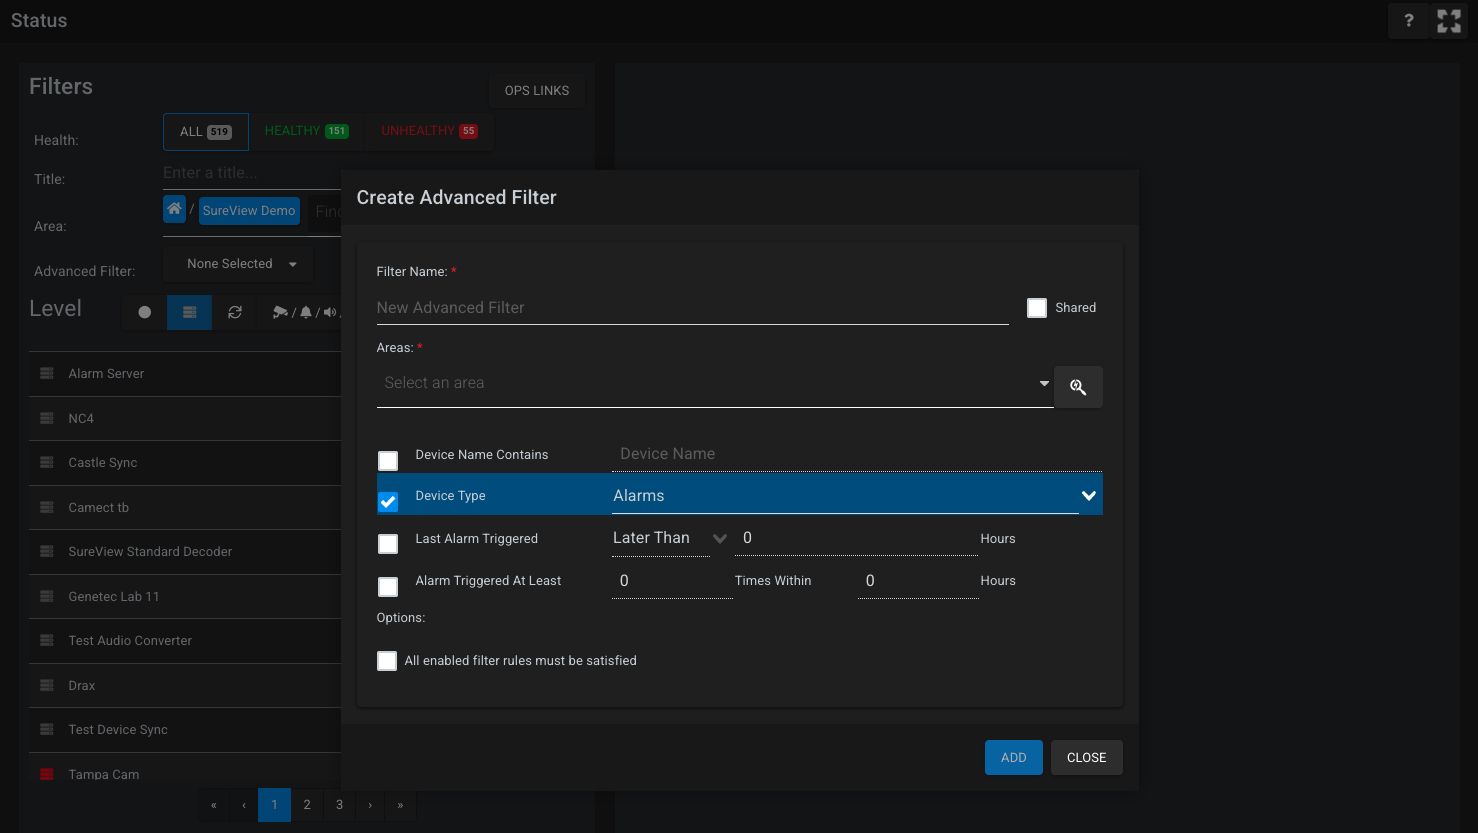
Task: Click the refresh sync arrows icon
Action: (x=235, y=312)
